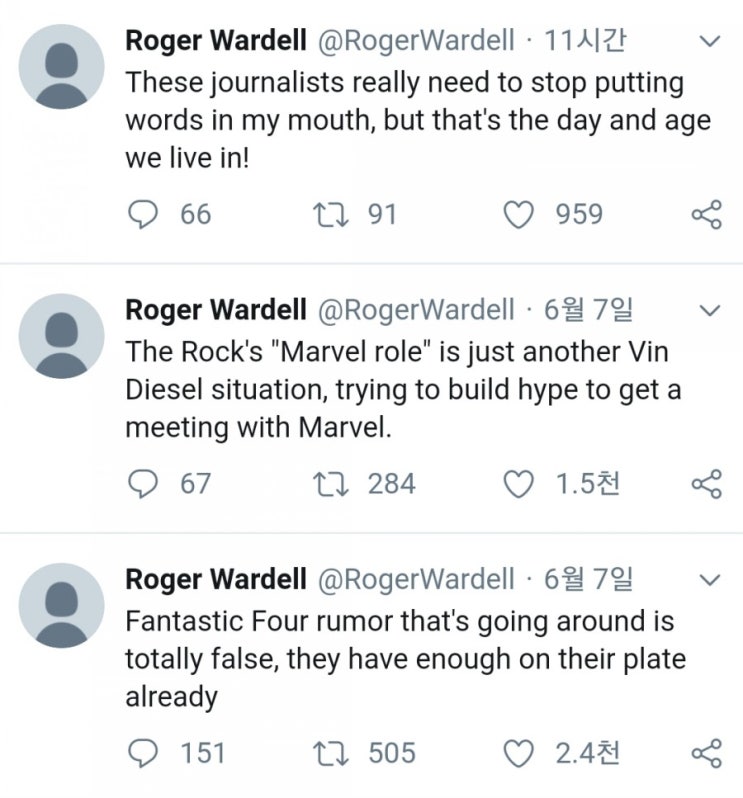Image resolution: width=743 pixels, height=798 pixels.
Task: Like the Fantastic Four rumor tweet
Action: 519,753
